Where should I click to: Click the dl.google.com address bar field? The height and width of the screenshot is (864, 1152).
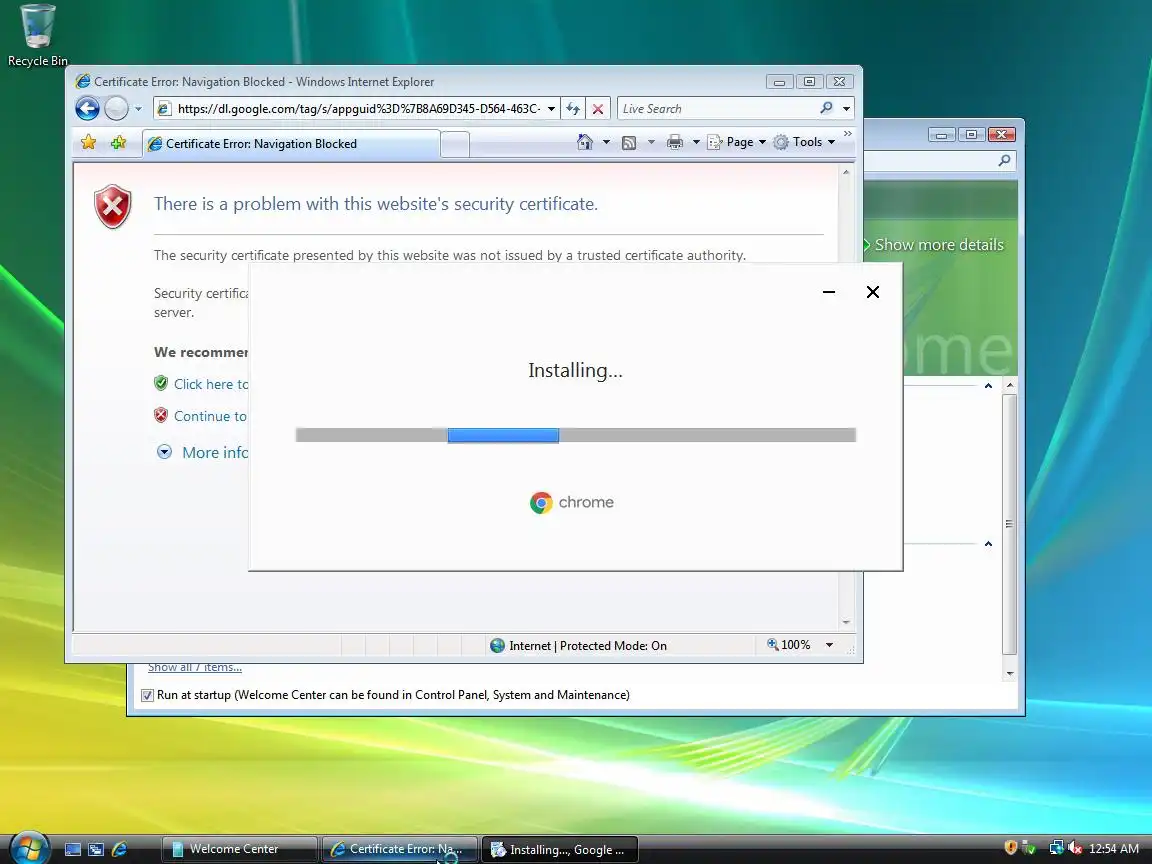pos(359,109)
